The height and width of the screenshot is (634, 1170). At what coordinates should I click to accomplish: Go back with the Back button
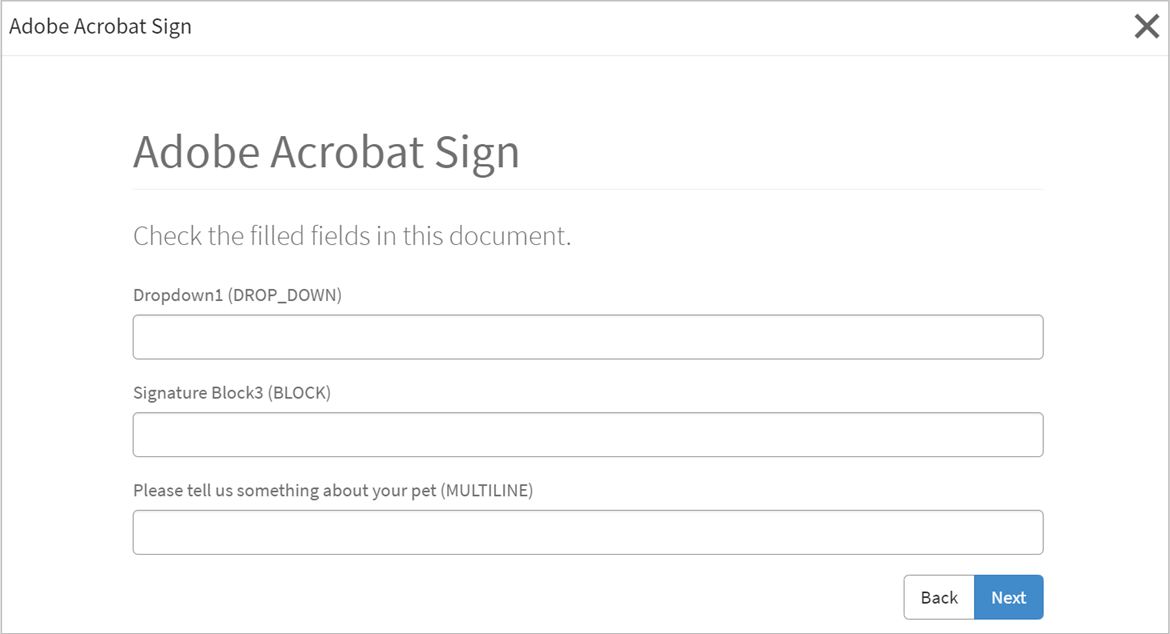point(939,597)
